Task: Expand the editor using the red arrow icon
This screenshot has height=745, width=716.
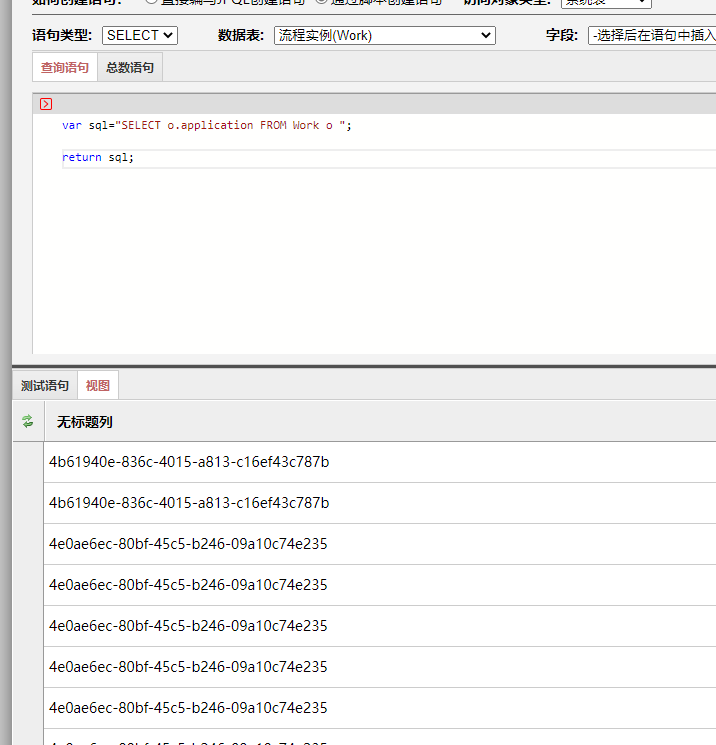Action: click(46, 104)
